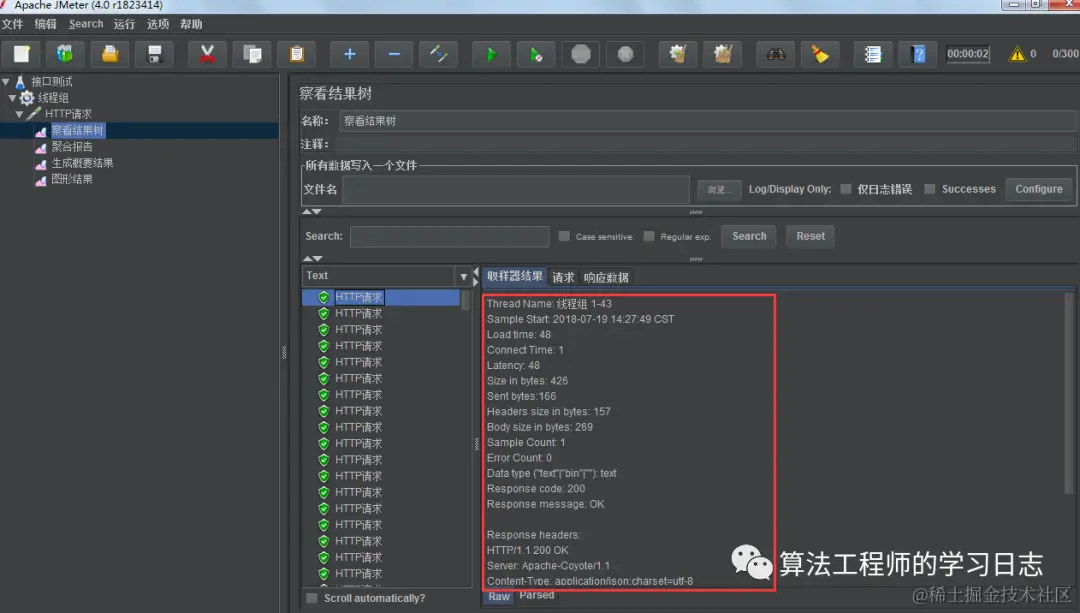Start the test with the green play icon

[491, 54]
